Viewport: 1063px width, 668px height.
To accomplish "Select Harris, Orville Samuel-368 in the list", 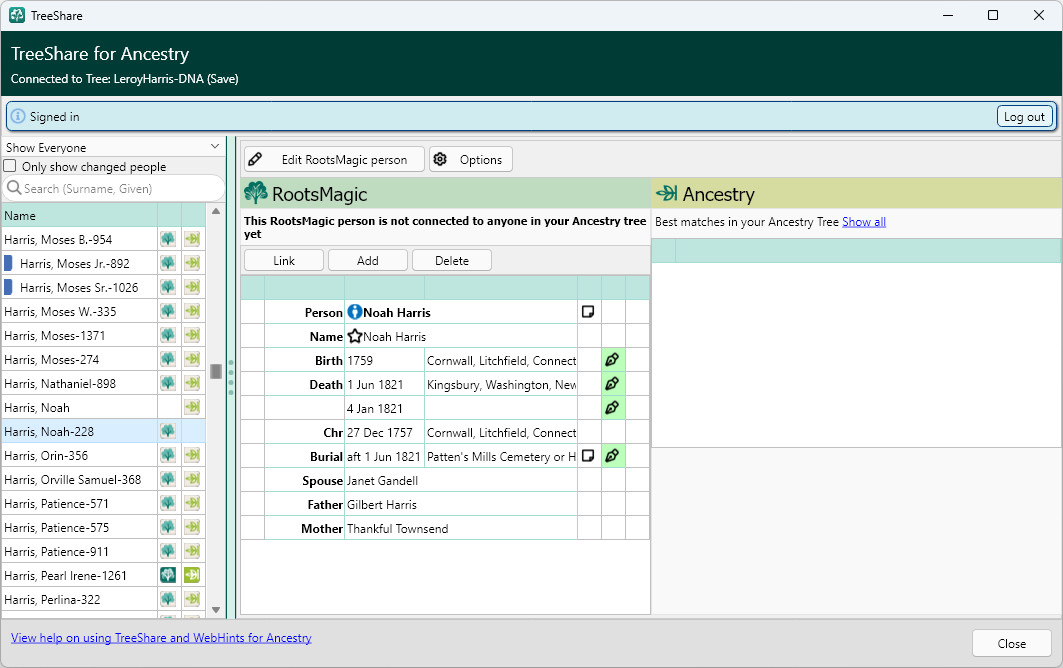I will [x=79, y=479].
